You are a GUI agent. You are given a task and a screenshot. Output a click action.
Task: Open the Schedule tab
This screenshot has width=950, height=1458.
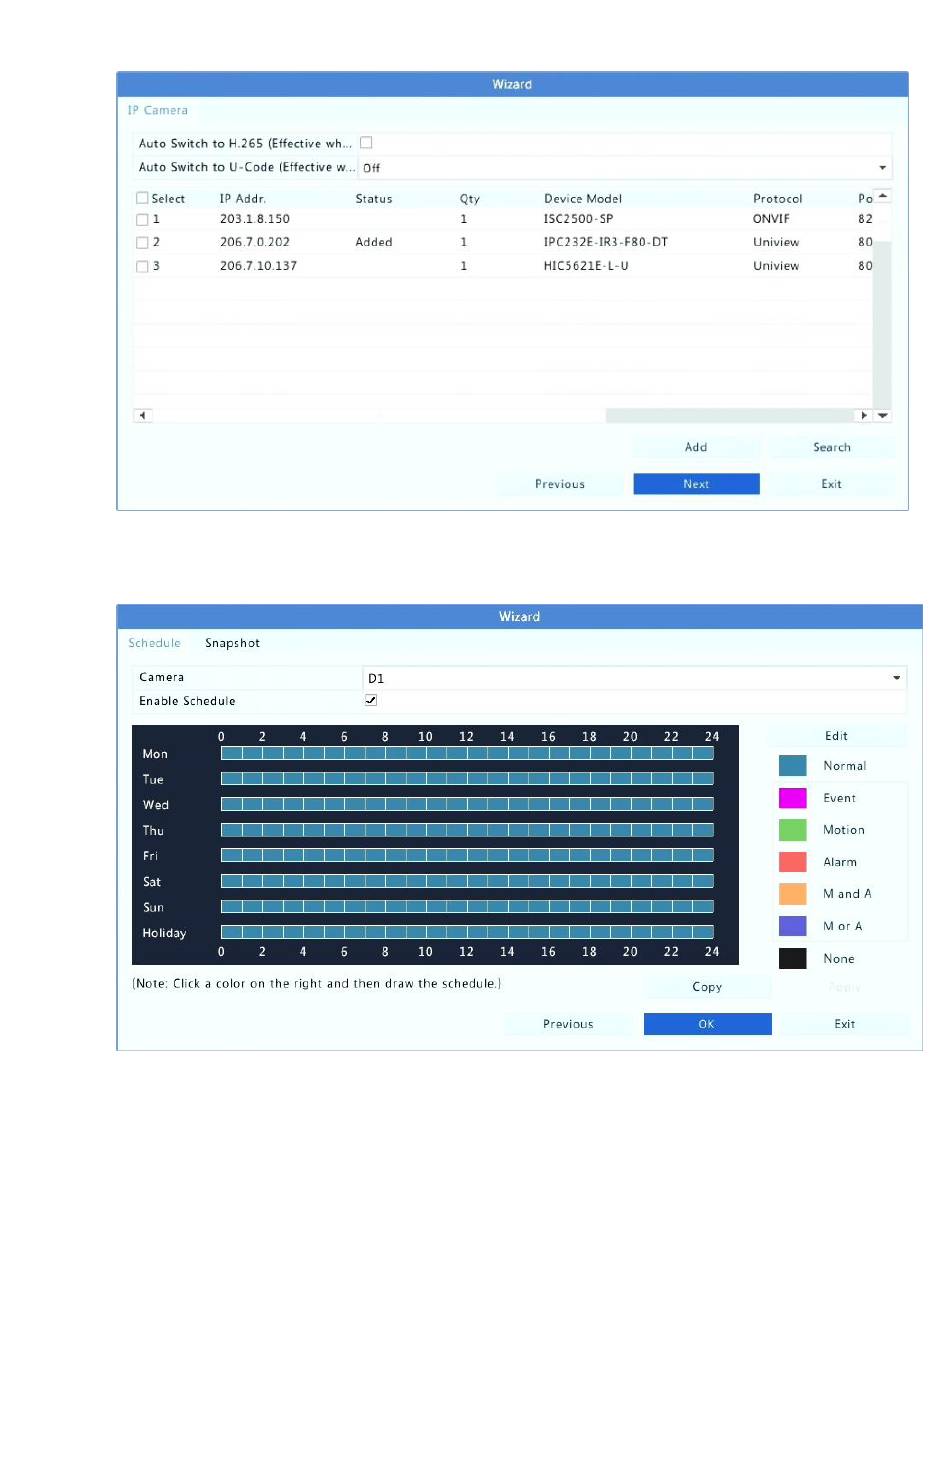click(x=154, y=643)
